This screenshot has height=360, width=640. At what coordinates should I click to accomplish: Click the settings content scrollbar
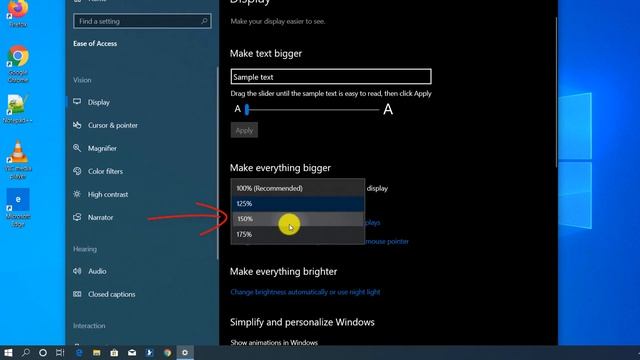[556, 92]
